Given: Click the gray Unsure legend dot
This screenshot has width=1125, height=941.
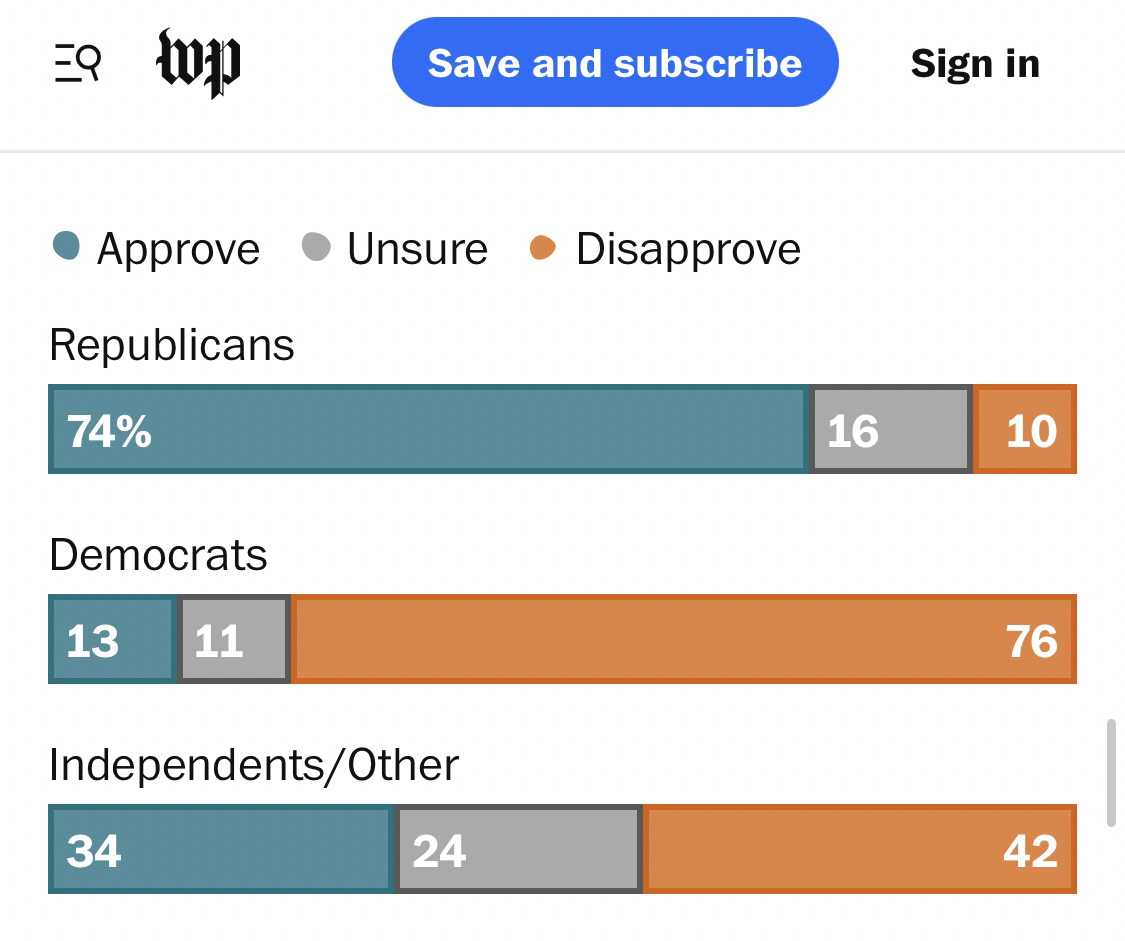Looking at the screenshot, I should coord(316,246).
